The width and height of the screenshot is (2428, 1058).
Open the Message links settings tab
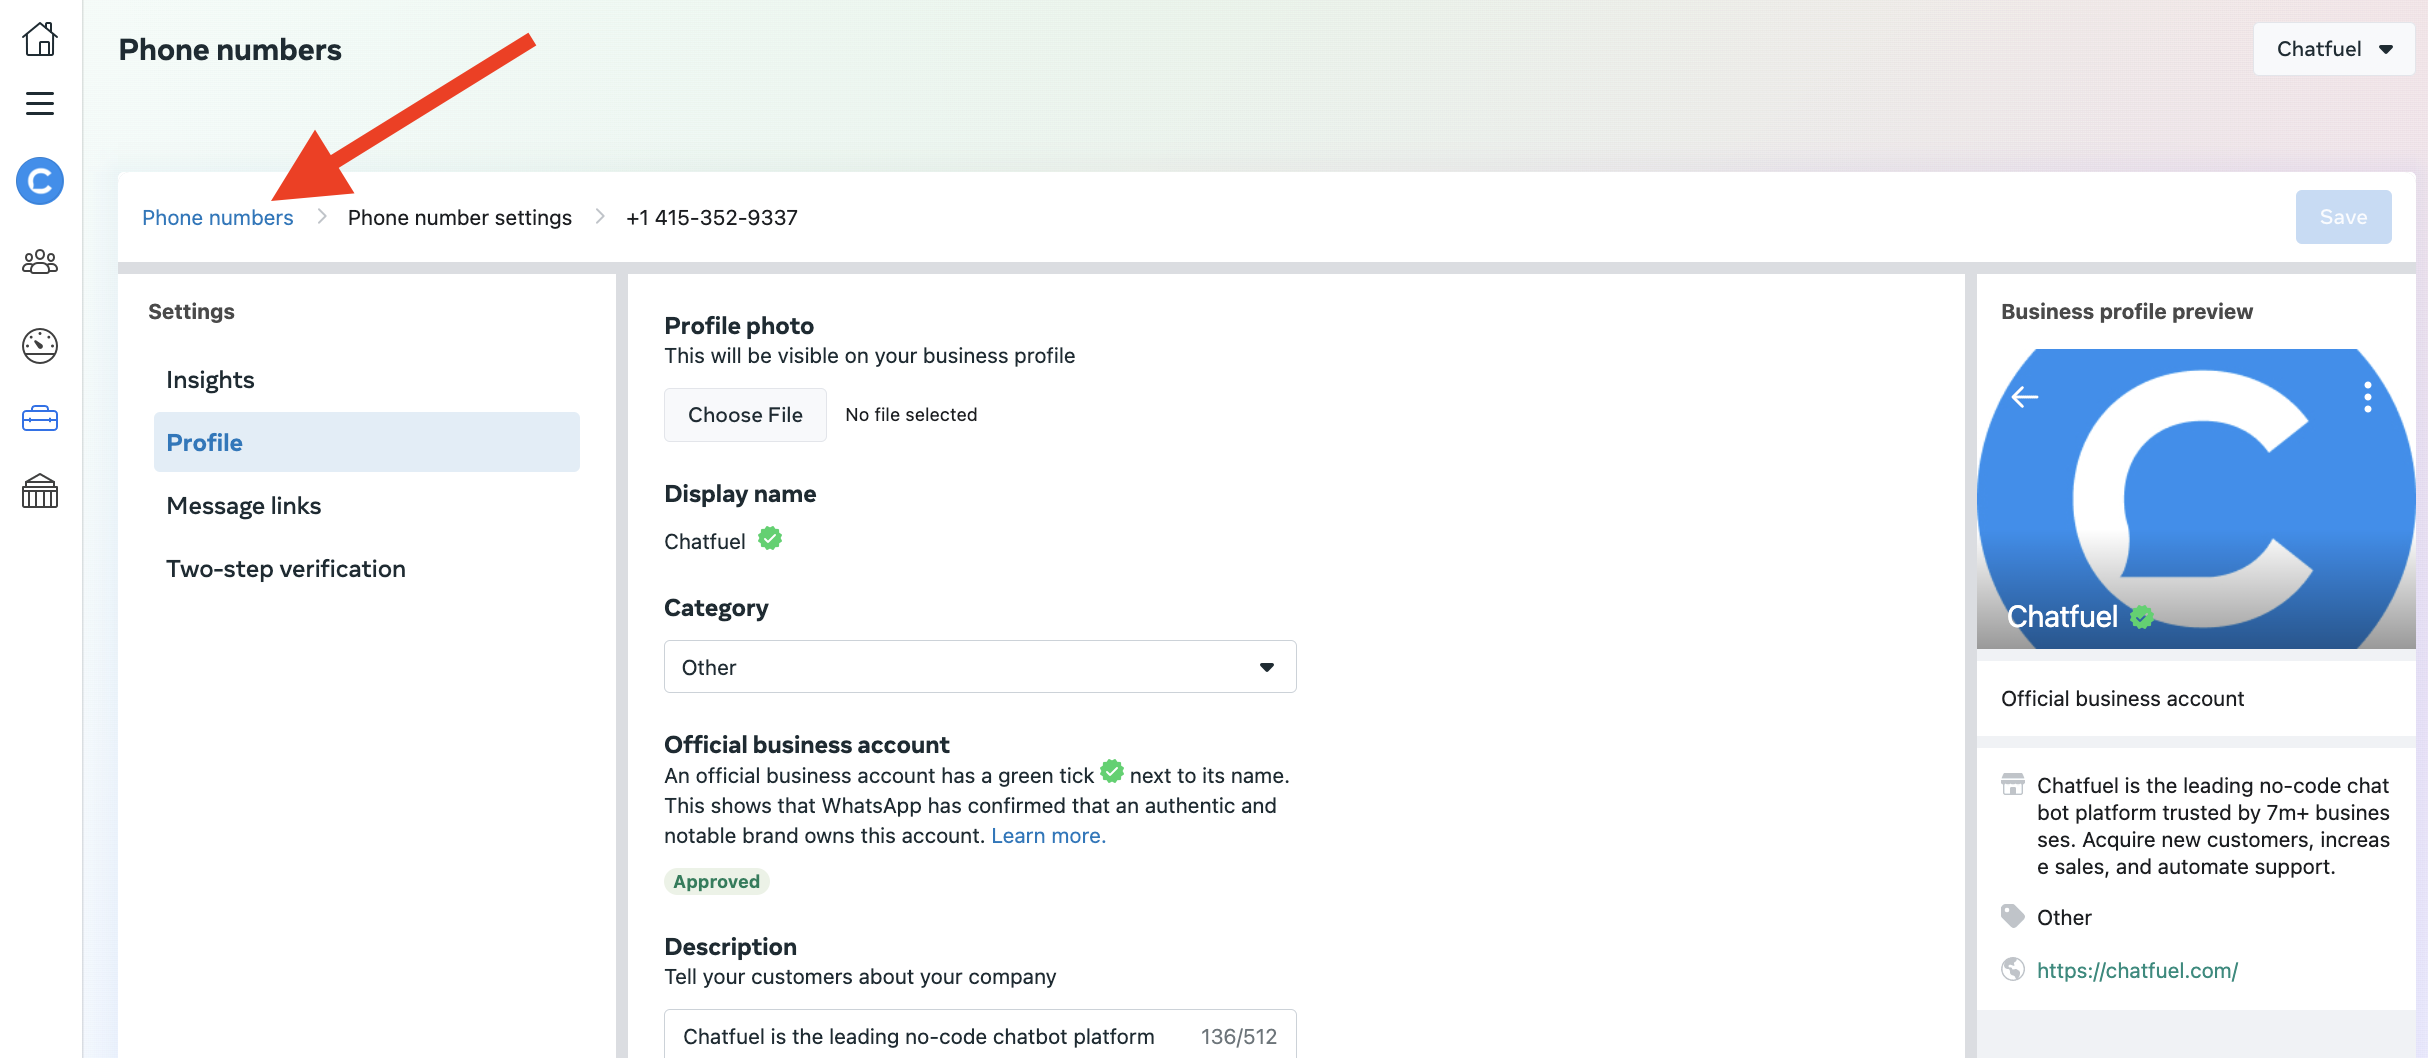pyautogui.click(x=243, y=506)
